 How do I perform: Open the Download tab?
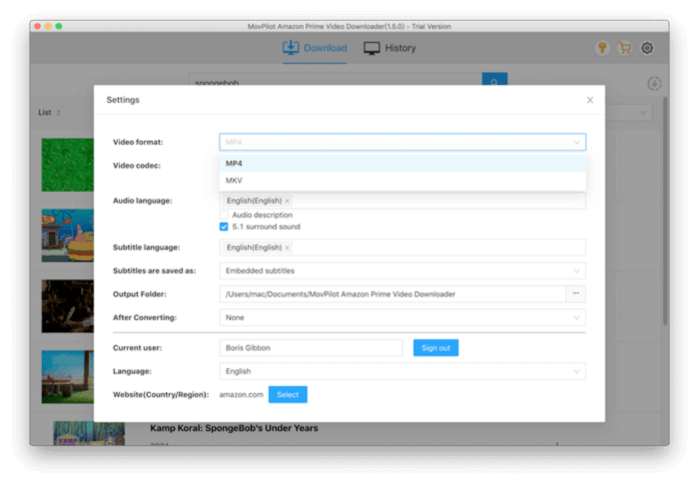(315, 48)
